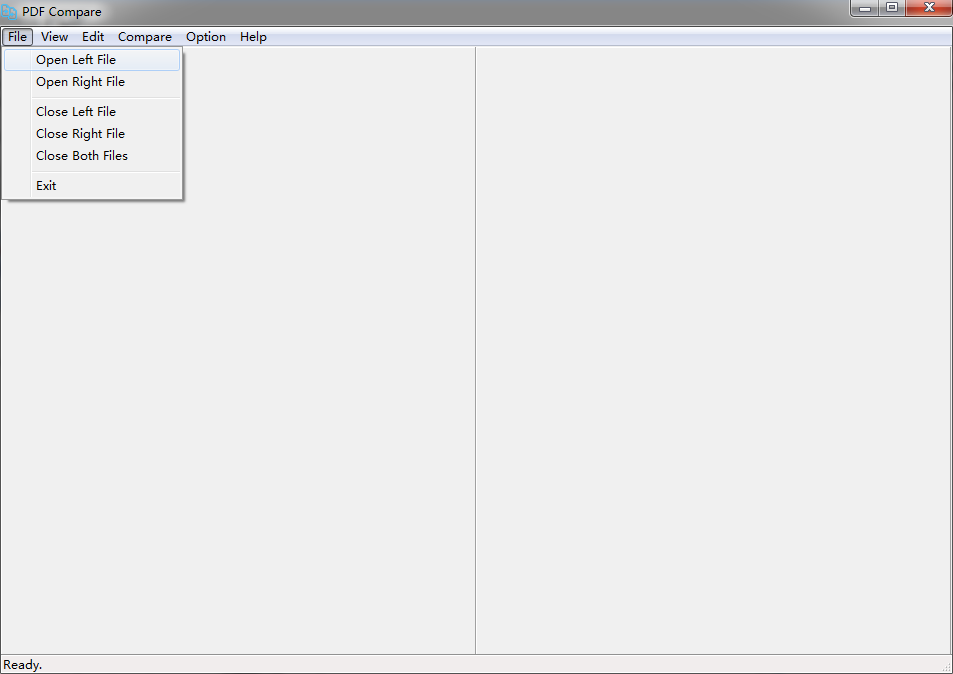Click Exit in the File menu
953x674 pixels.
click(x=92, y=185)
